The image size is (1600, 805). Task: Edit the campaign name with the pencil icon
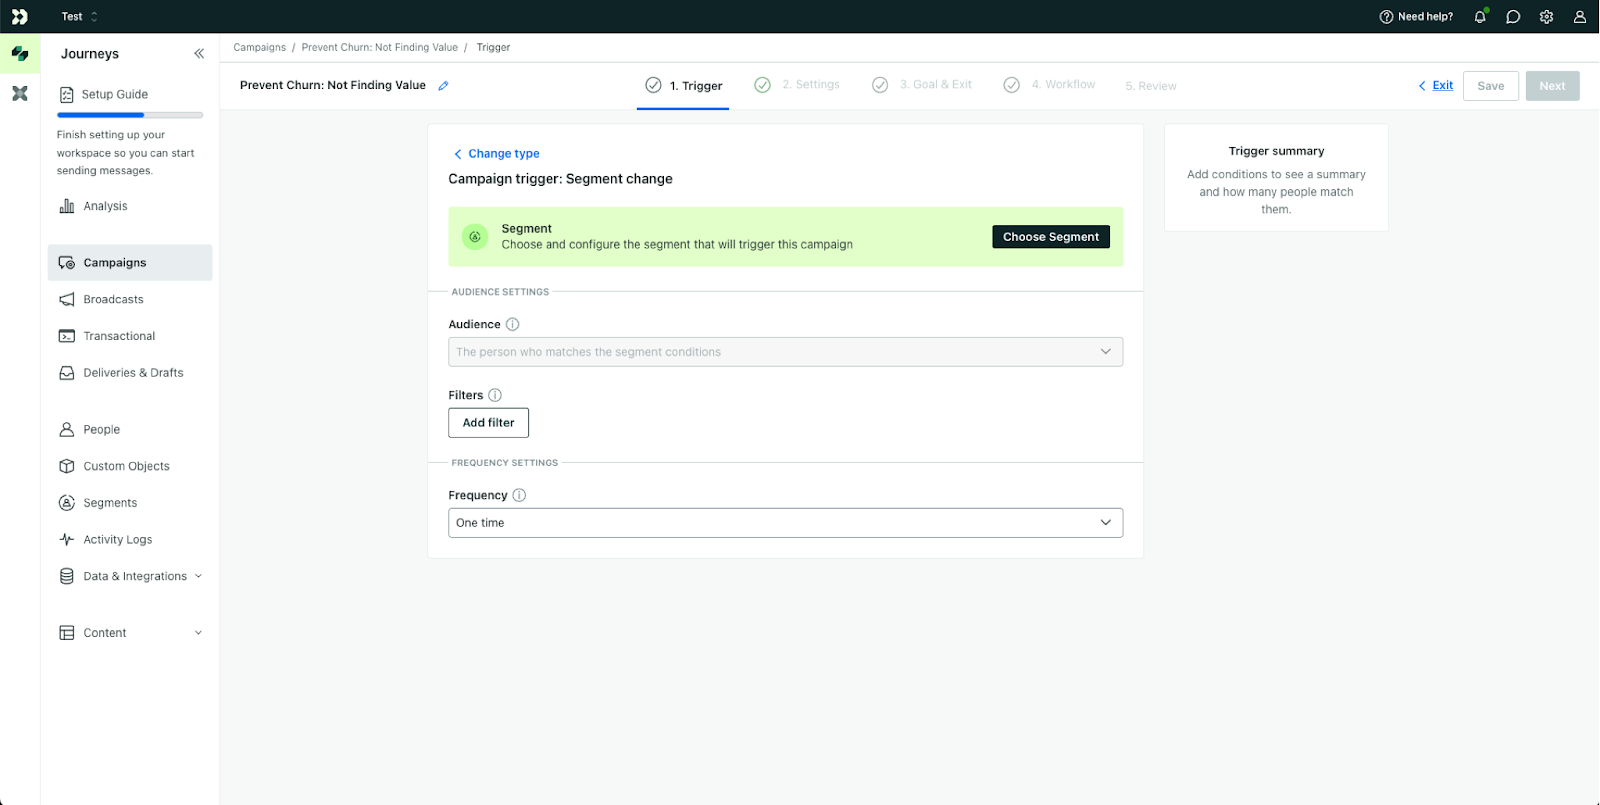443,86
